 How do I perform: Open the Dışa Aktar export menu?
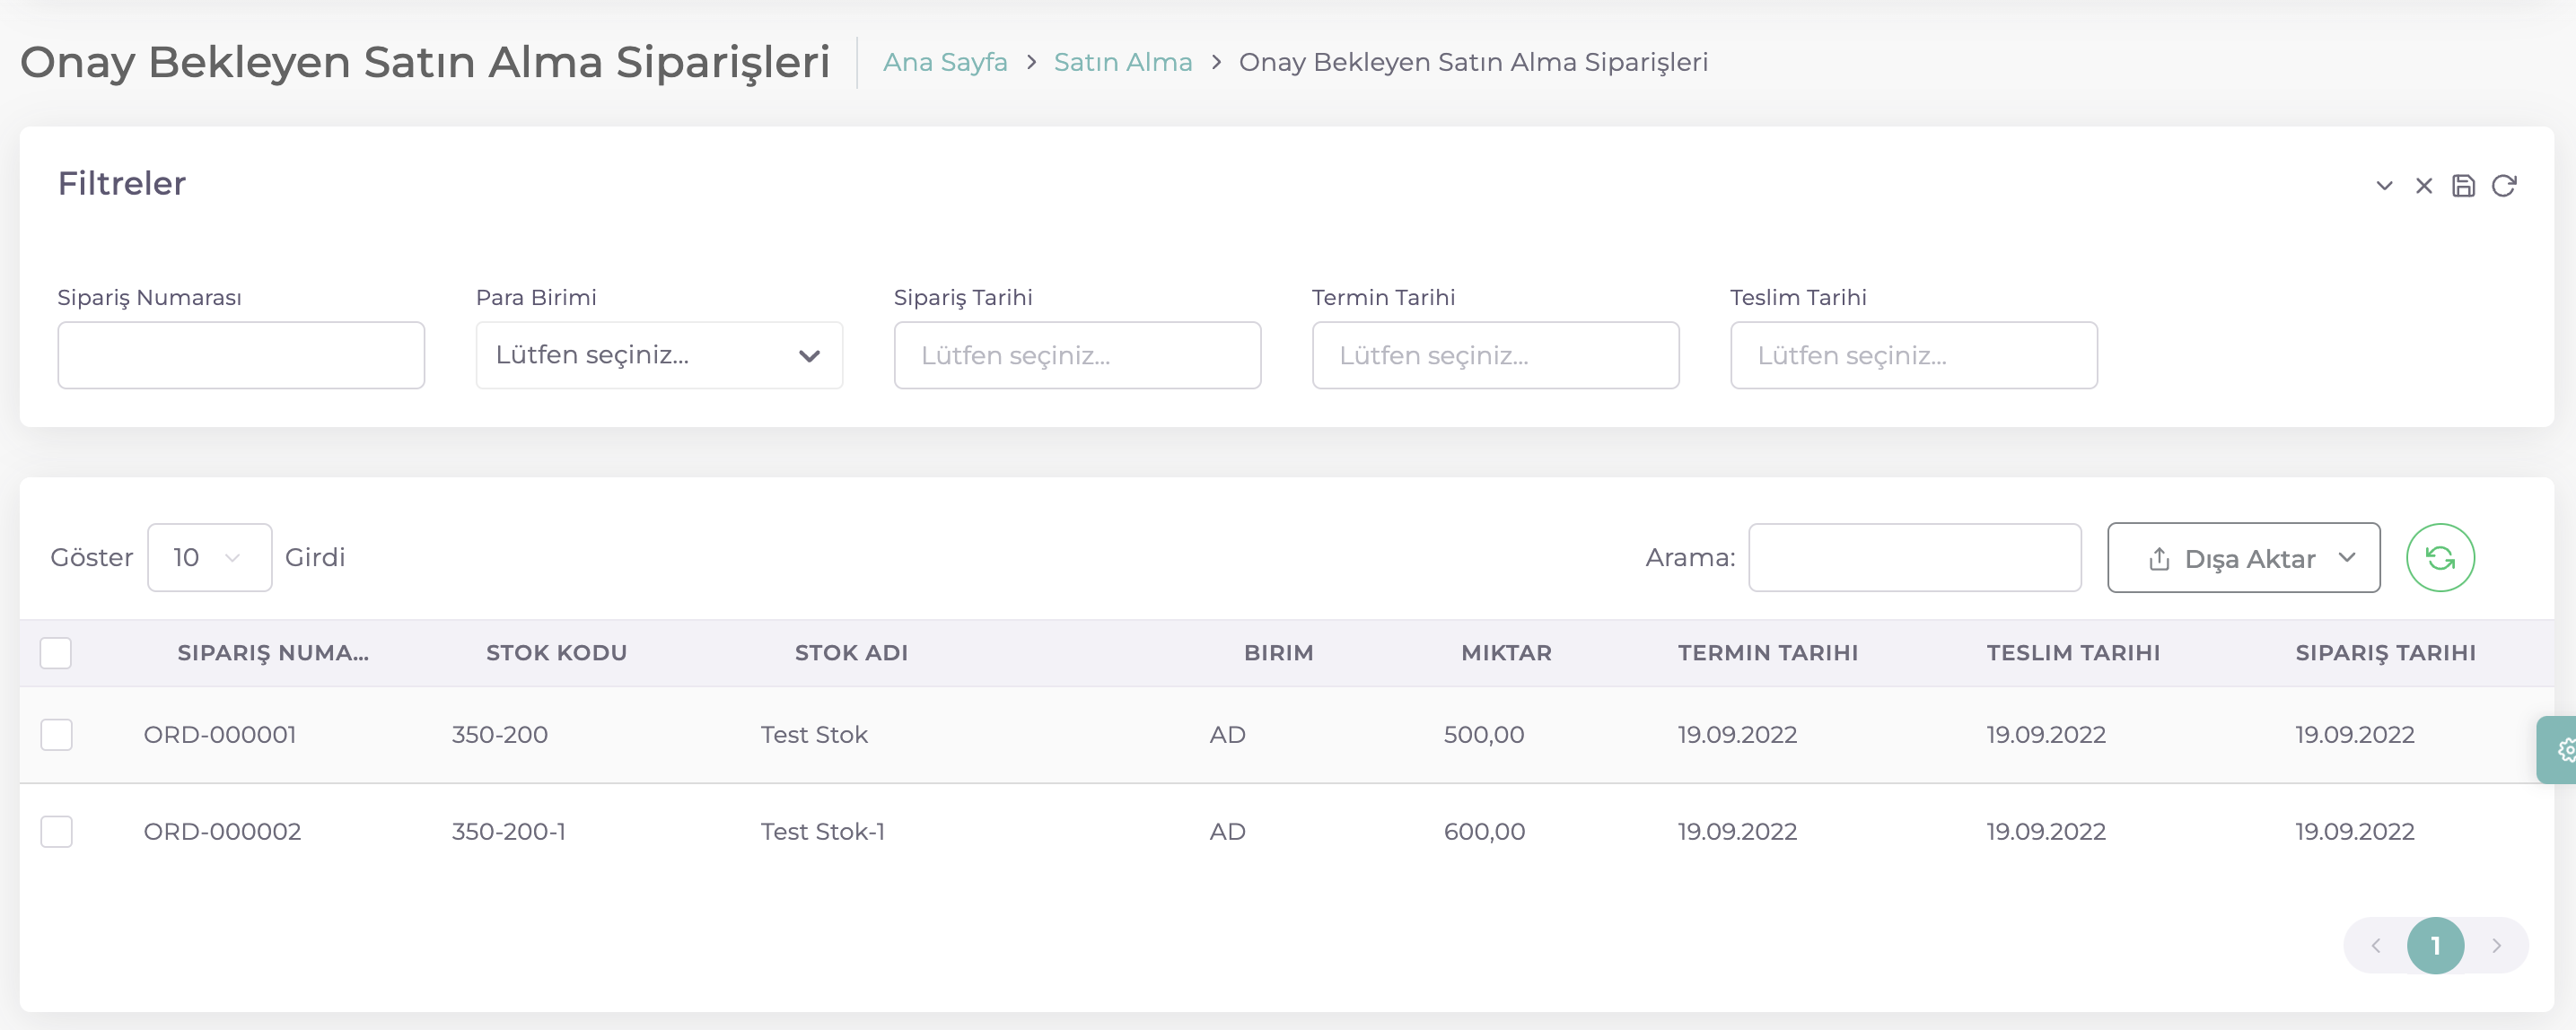pos(2243,558)
